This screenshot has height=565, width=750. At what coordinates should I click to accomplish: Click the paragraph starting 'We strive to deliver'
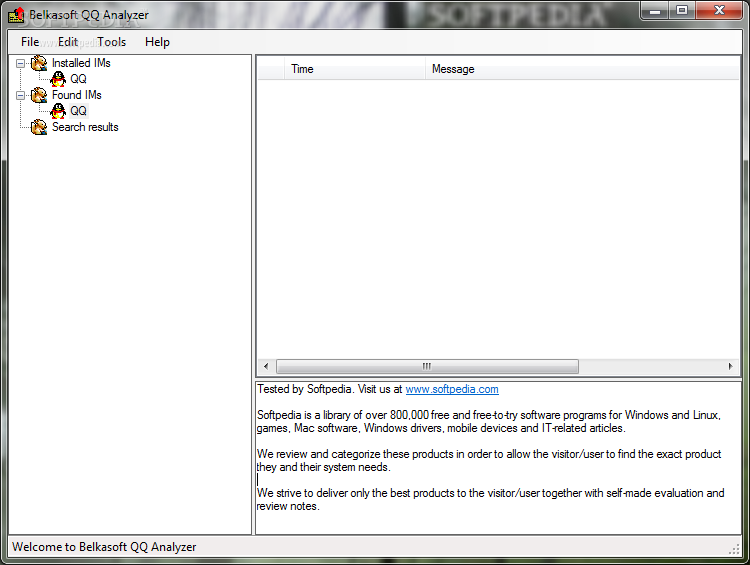pyautogui.click(x=490, y=499)
